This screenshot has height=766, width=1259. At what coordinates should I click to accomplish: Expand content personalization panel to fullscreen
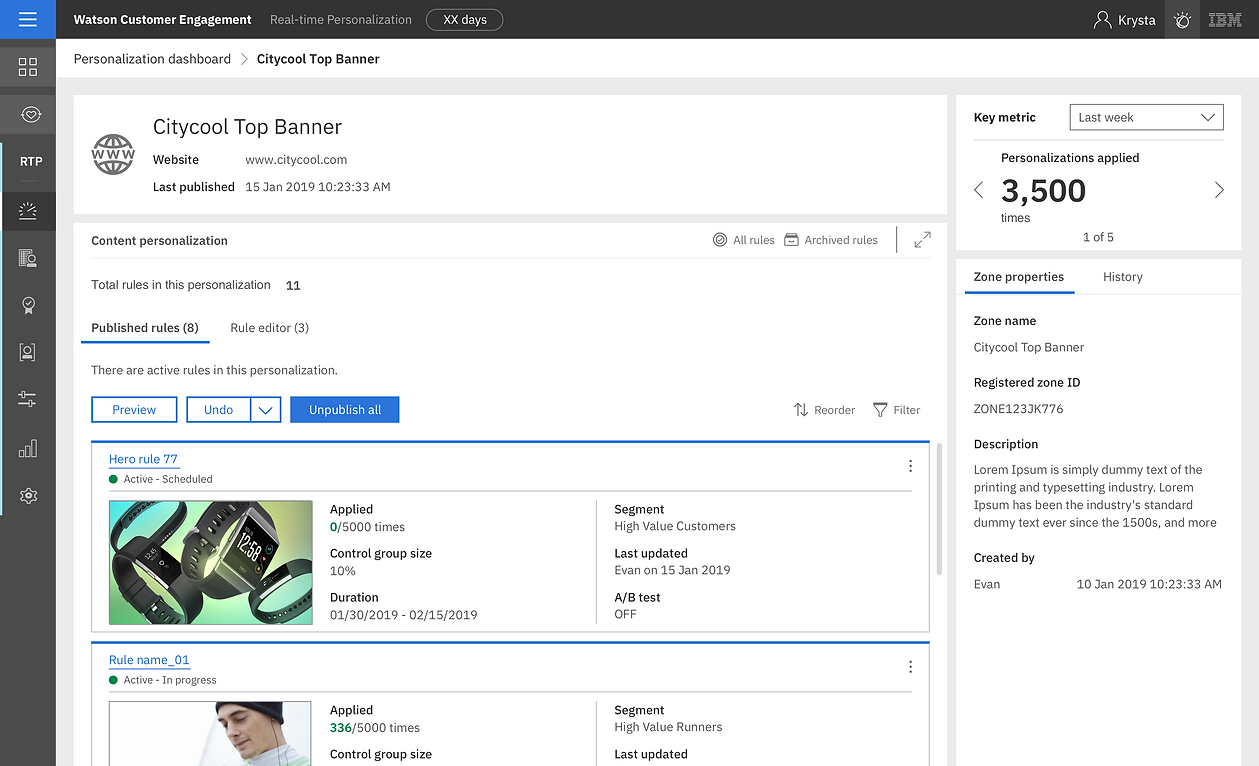tap(922, 240)
